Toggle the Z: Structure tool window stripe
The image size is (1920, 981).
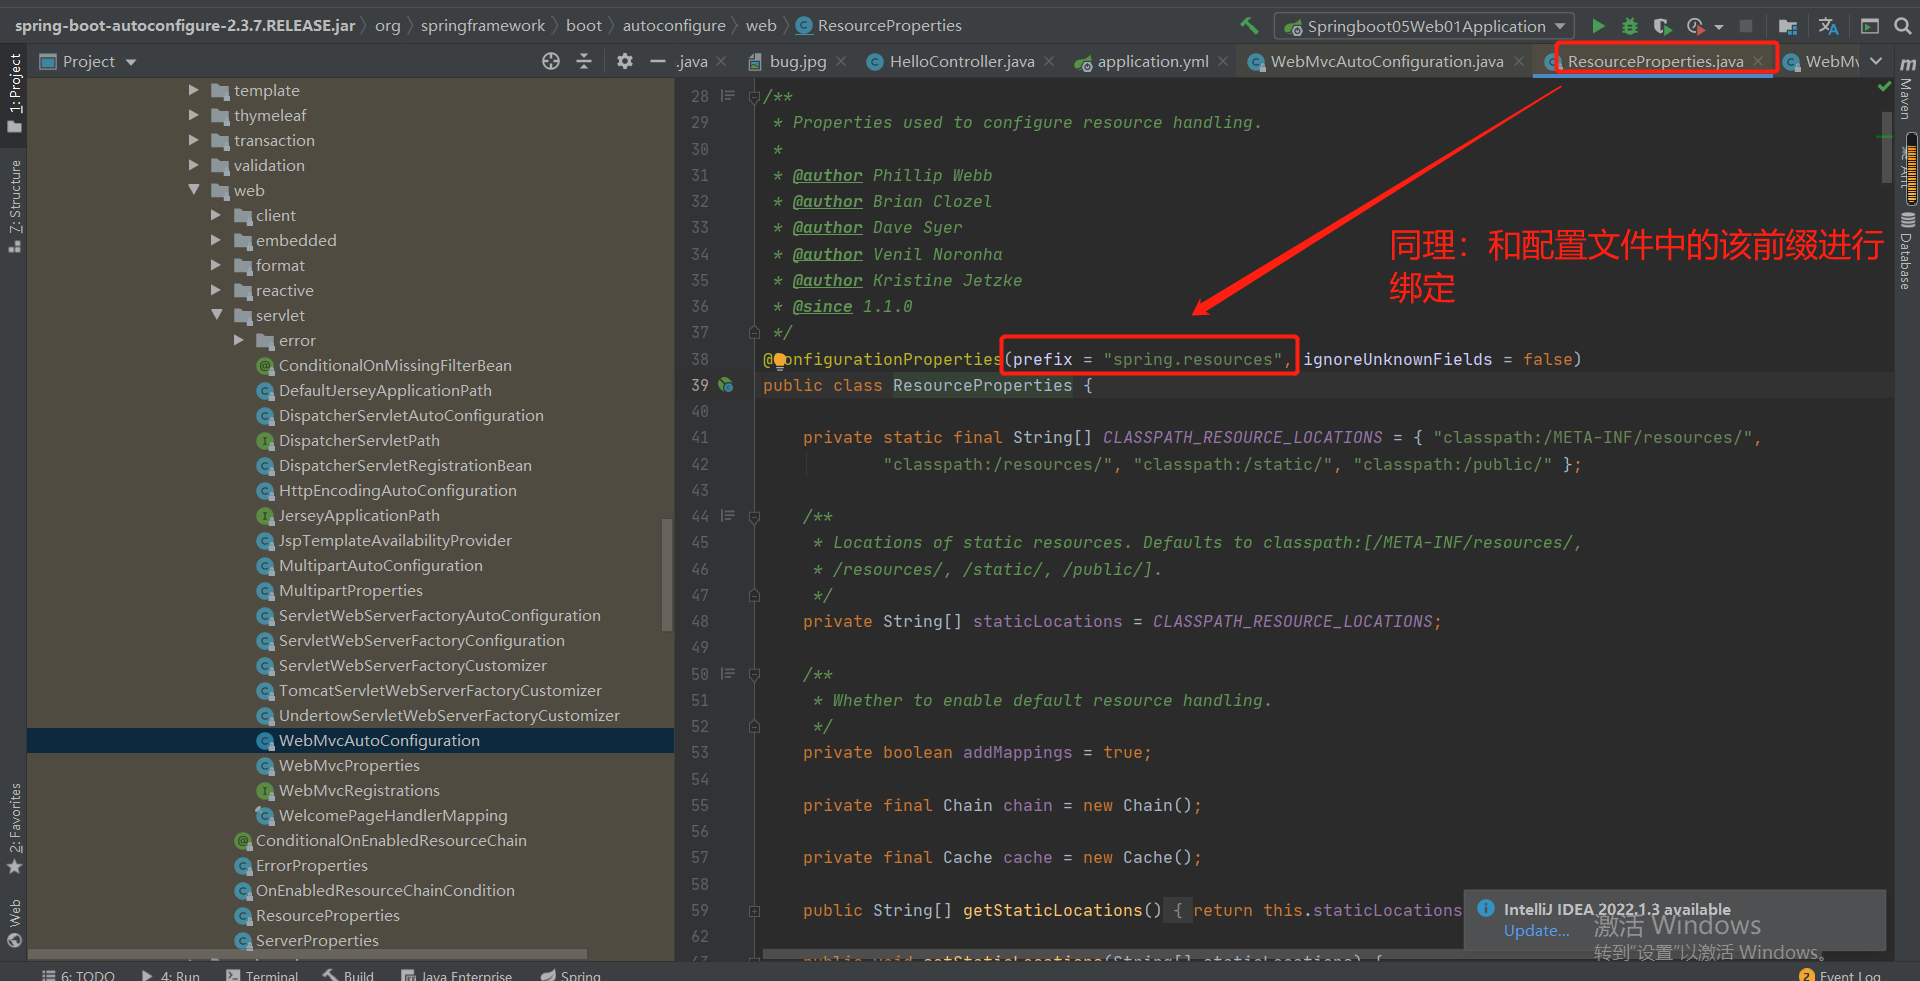click(14, 205)
